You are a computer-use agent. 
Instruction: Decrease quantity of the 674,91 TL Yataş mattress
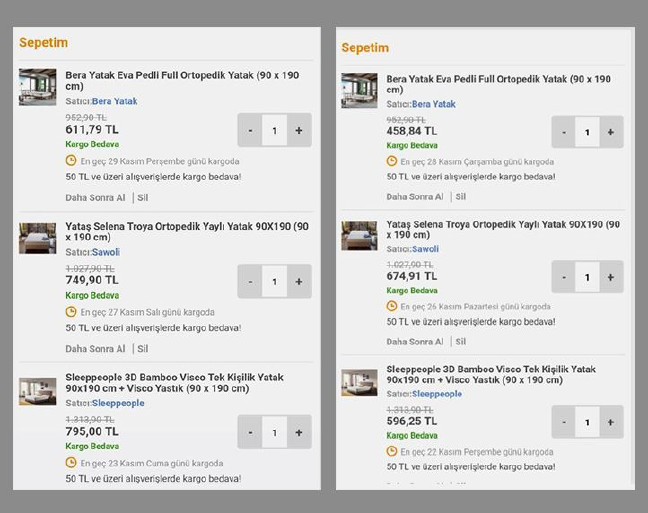[564, 277]
